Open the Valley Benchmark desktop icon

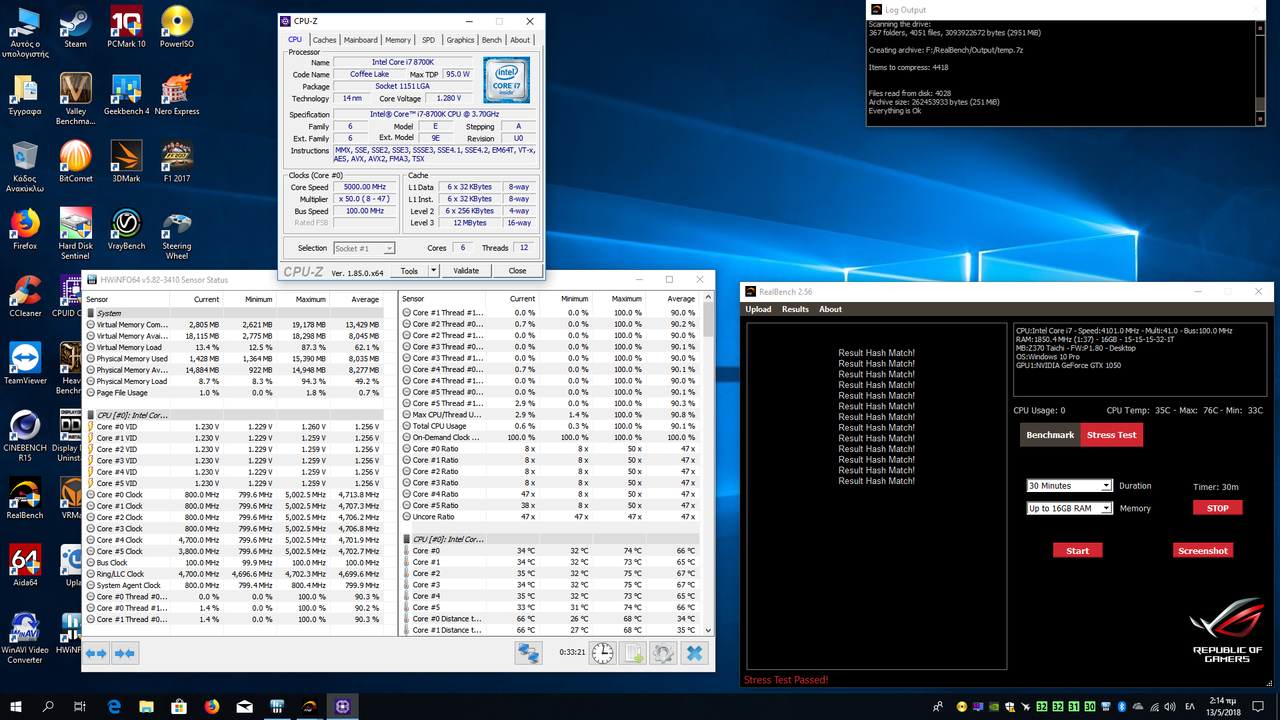(75, 98)
